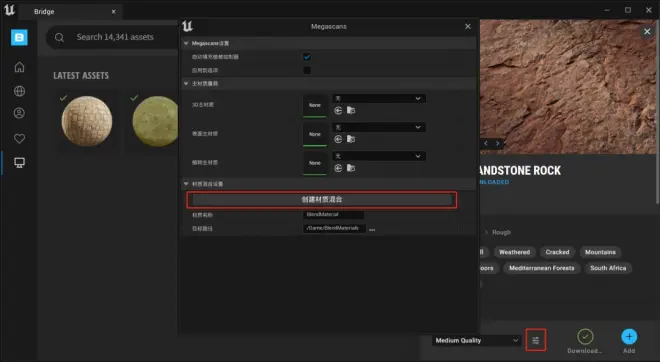Collapse the Megascans设置 section
The image size is (660, 362).
[186, 43]
